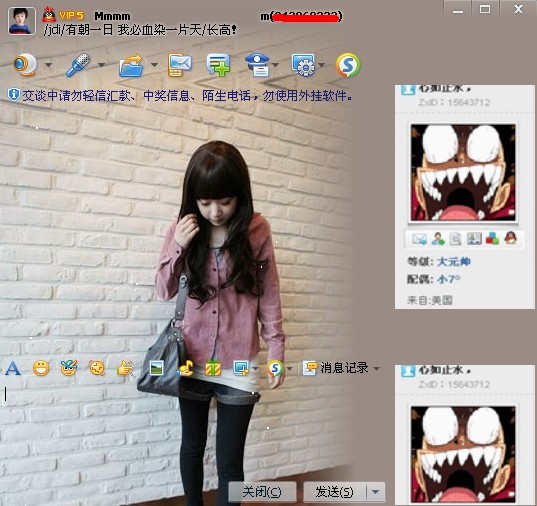Expand the remote desktop dropdown arrow
This screenshot has height=506, width=537.
coord(321,65)
